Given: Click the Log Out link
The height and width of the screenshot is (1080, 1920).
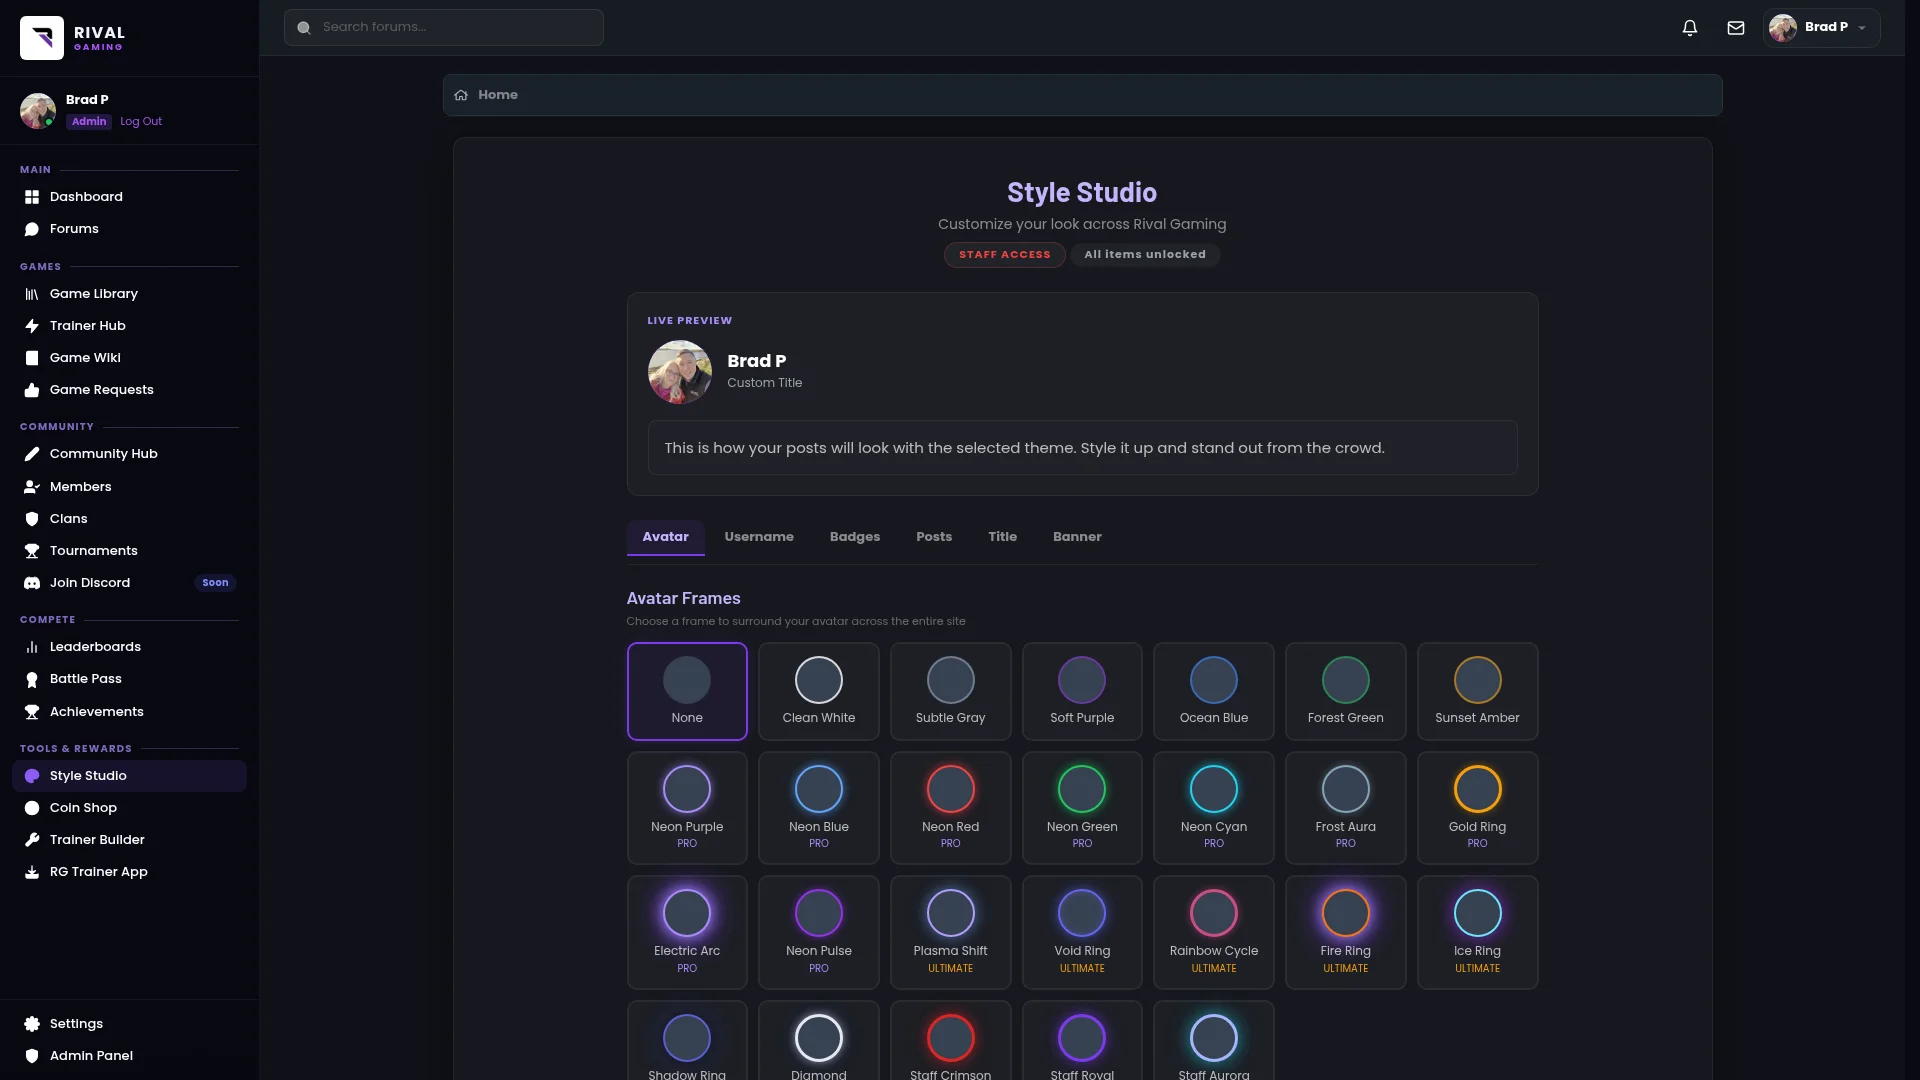Looking at the screenshot, I should tap(141, 122).
